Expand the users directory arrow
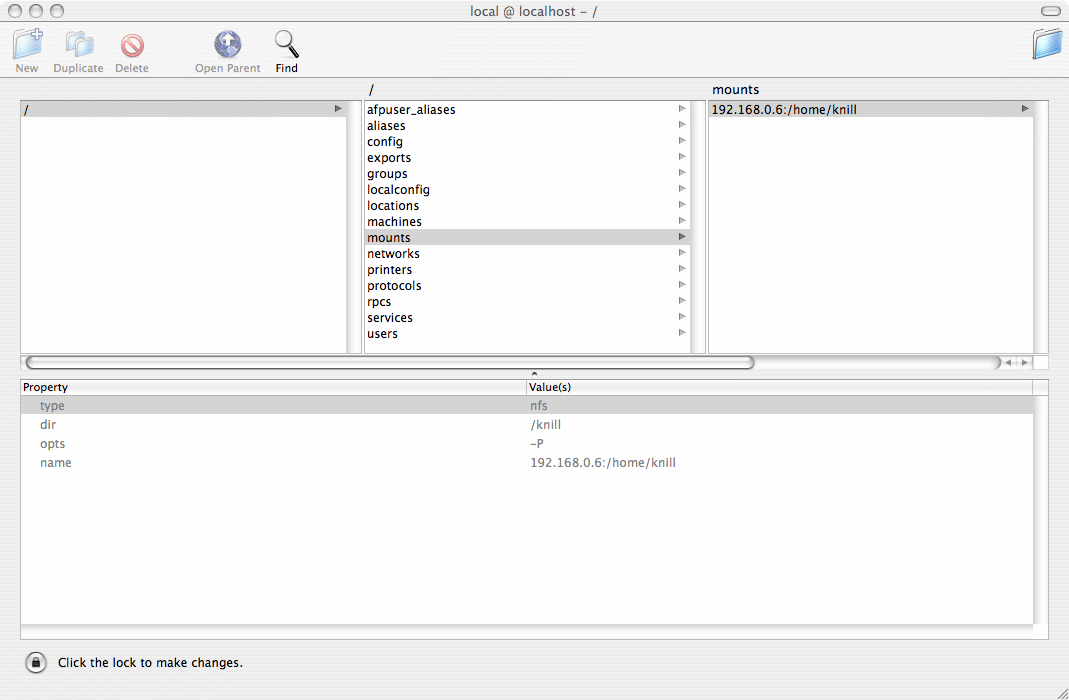 click(x=682, y=333)
